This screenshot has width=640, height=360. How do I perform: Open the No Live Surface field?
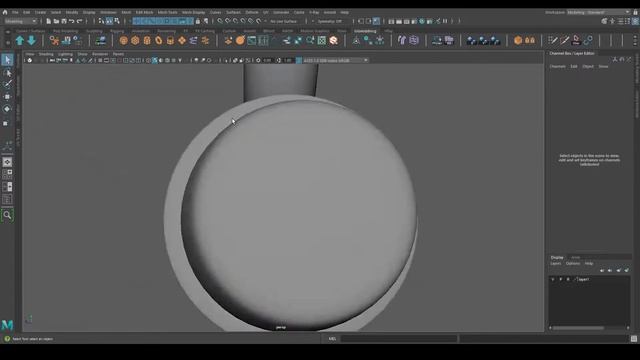point(284,21)
